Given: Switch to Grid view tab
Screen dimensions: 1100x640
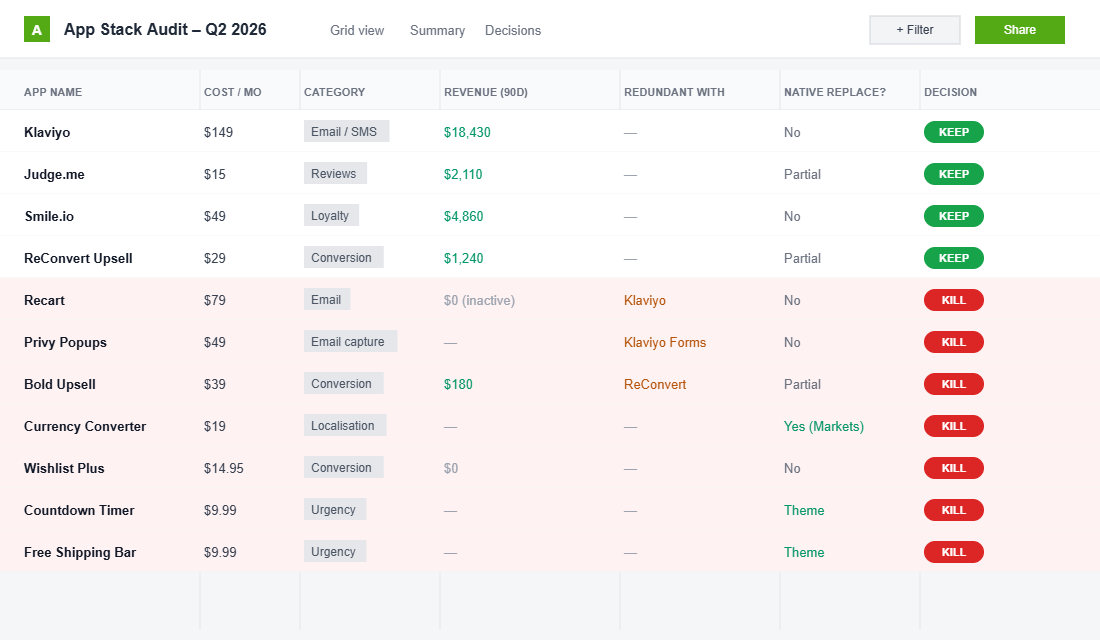Looking at the screenshot, I should coord(357,30).
